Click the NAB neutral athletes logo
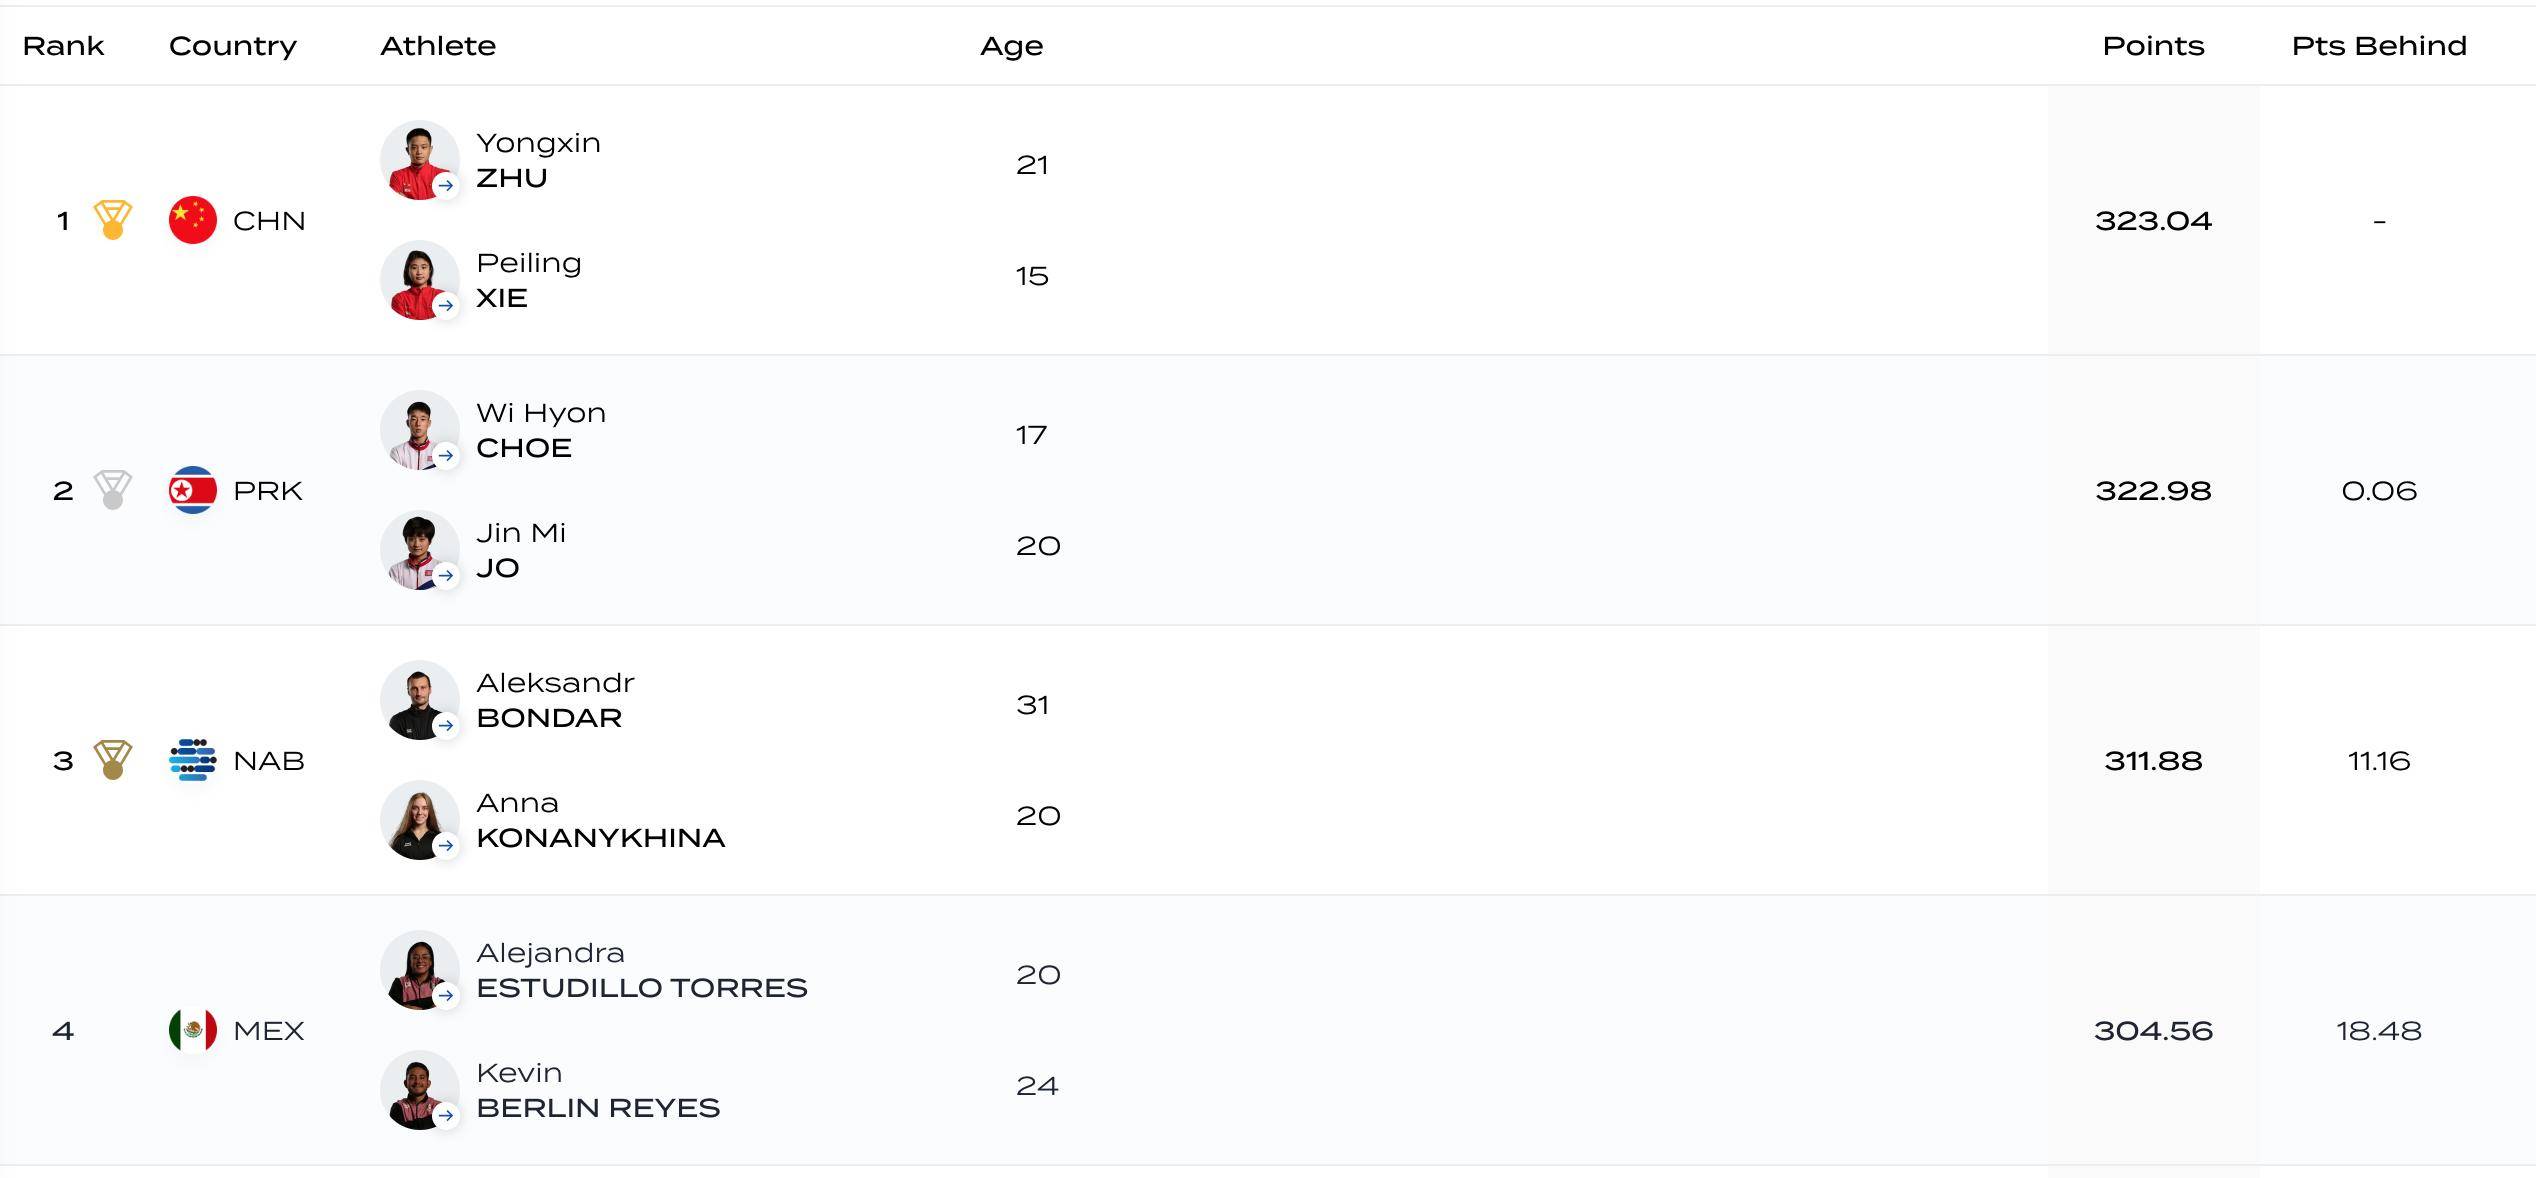This screenshot has height=1178, width=2536. [x=193, y=760]
